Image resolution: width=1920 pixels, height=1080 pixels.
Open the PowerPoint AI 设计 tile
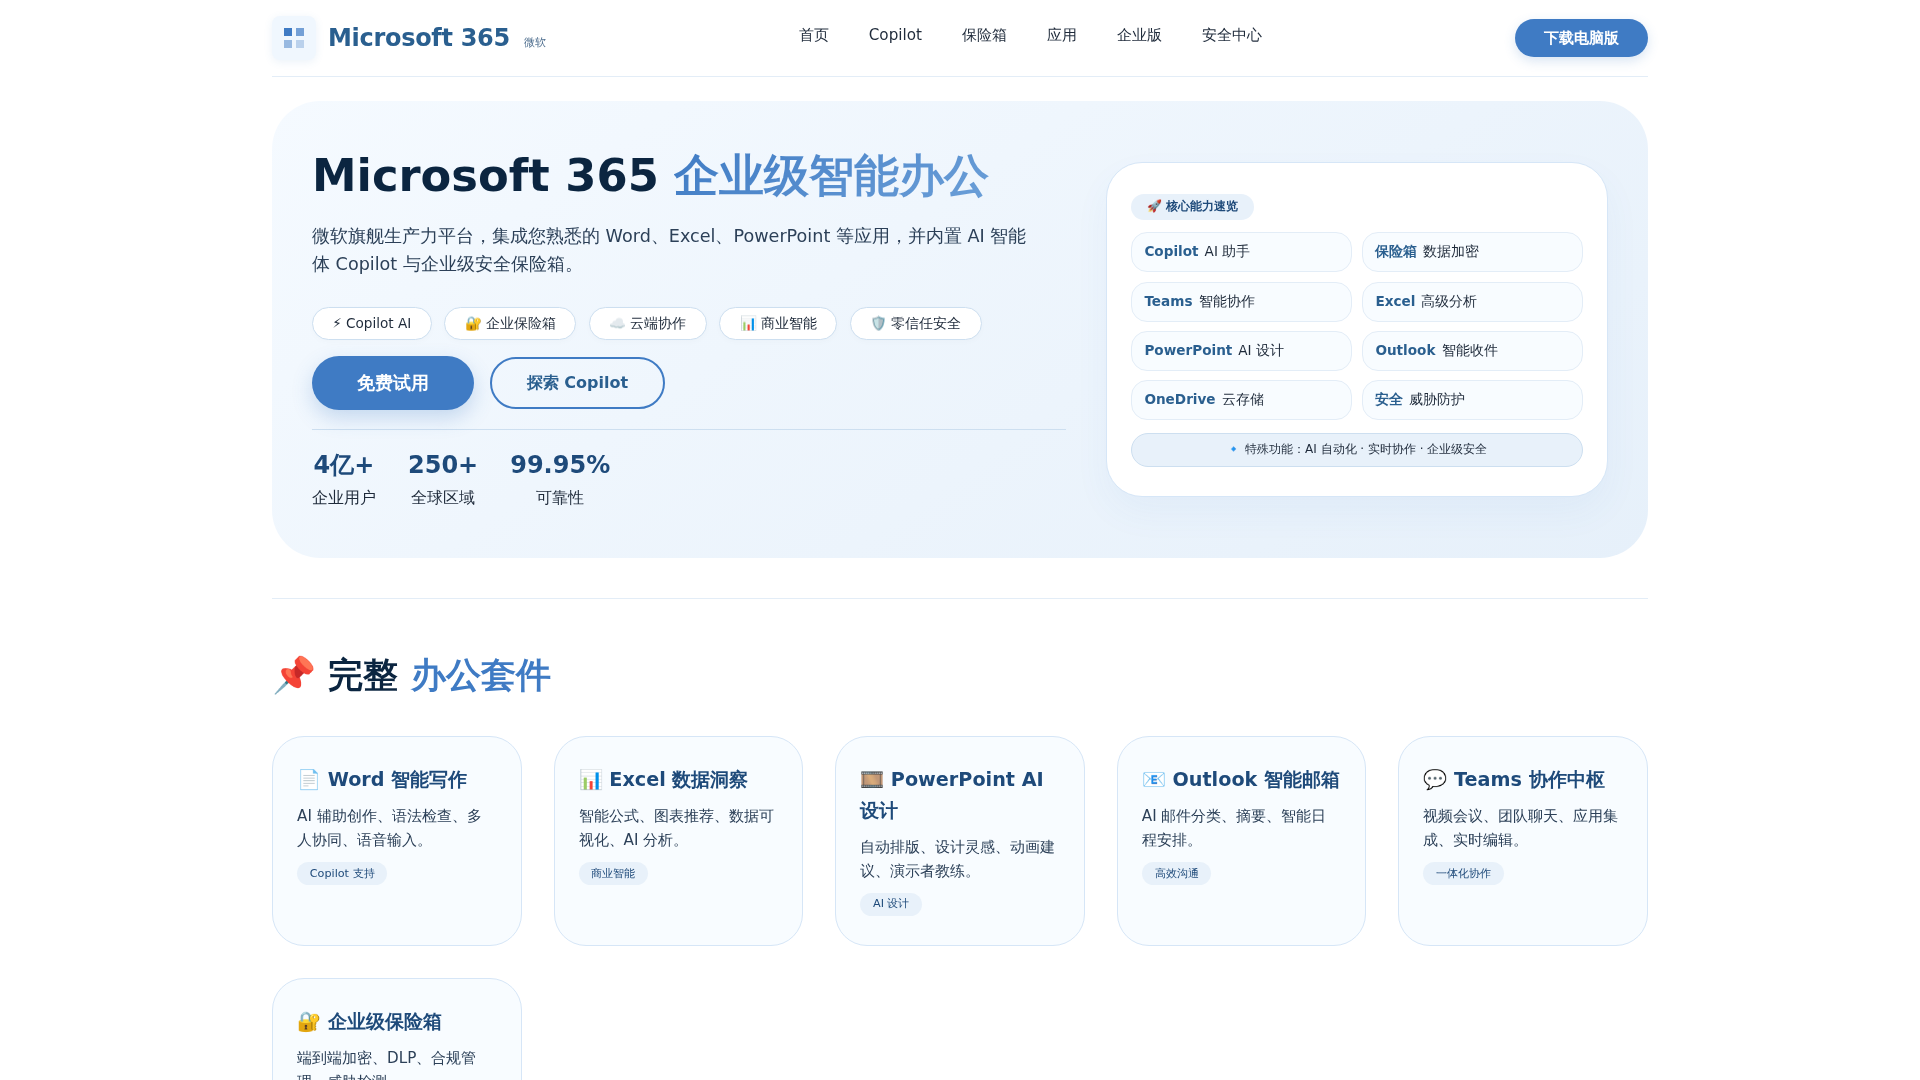point(1241,351)
